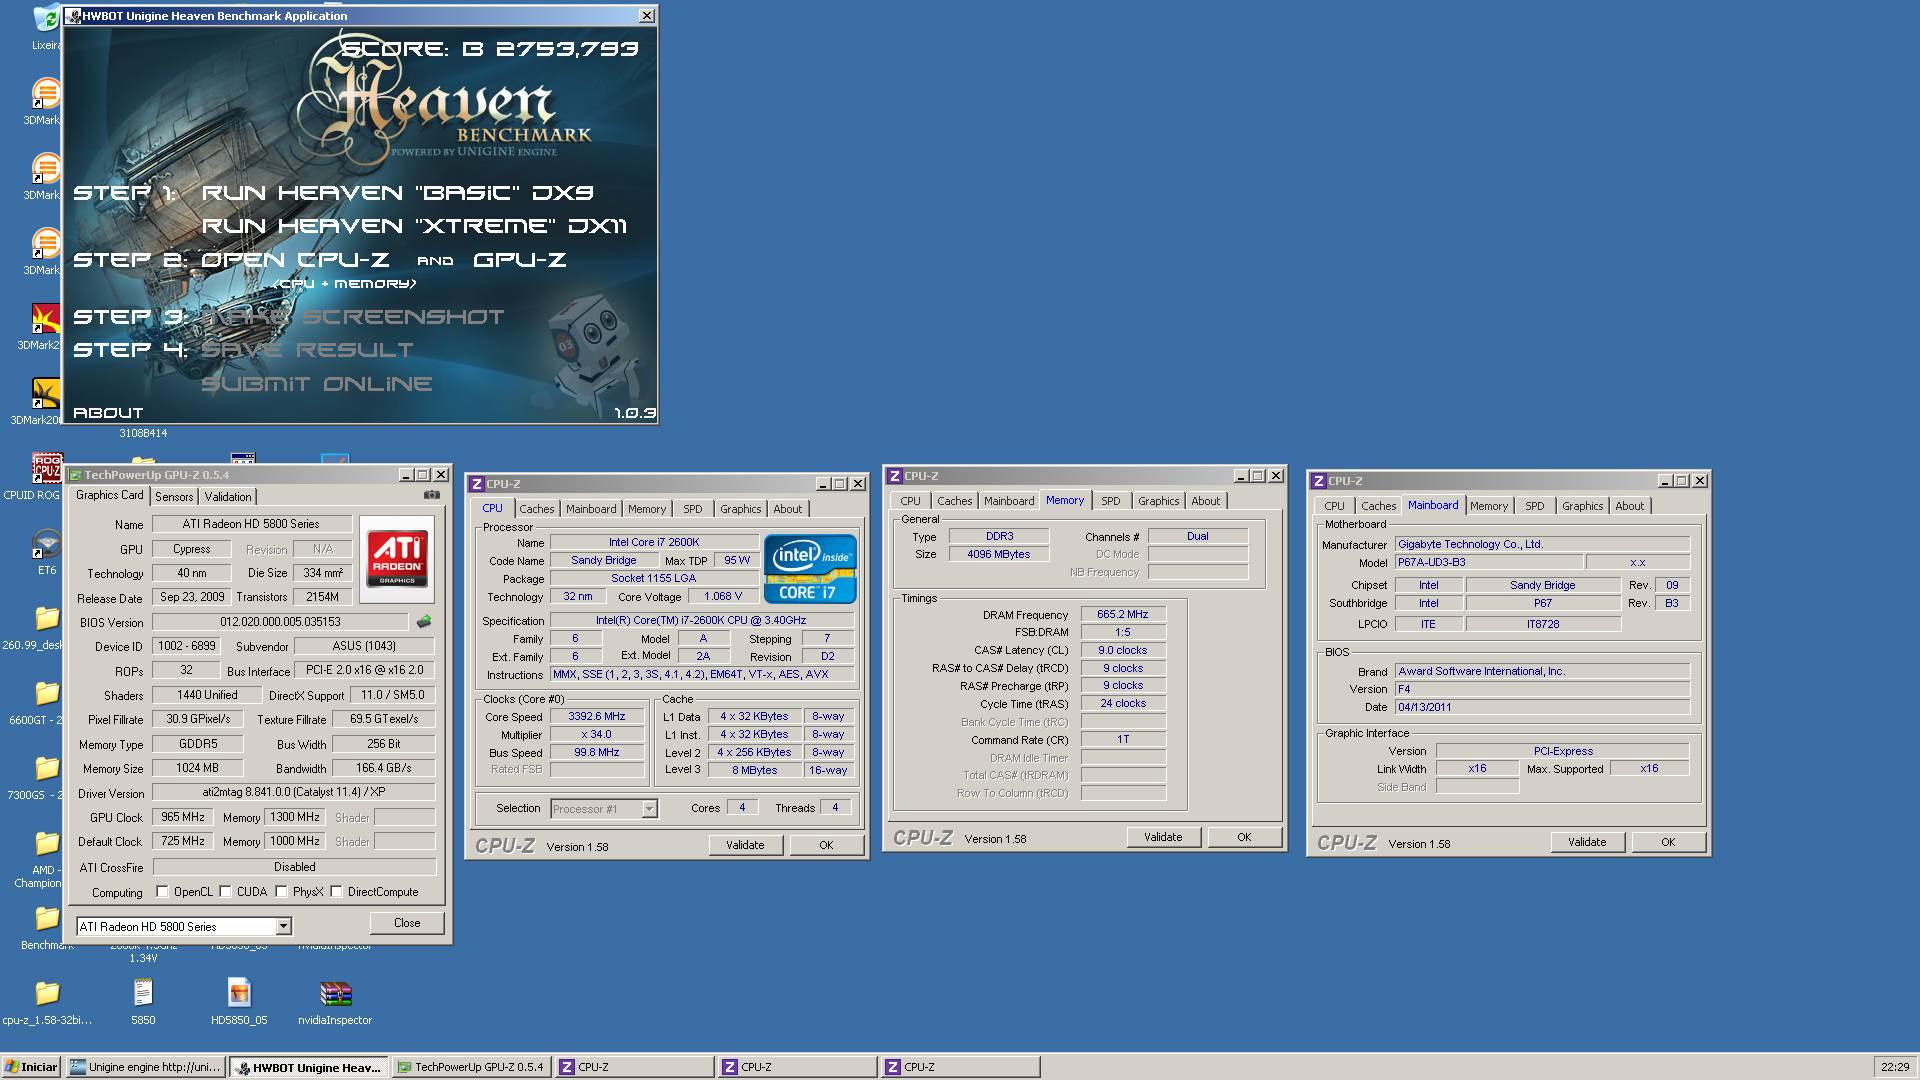Screen dimensions: 1920x1080
Task: Click the DRAM Frequency value 665.2 MHz
Action: click(1122, 615)
